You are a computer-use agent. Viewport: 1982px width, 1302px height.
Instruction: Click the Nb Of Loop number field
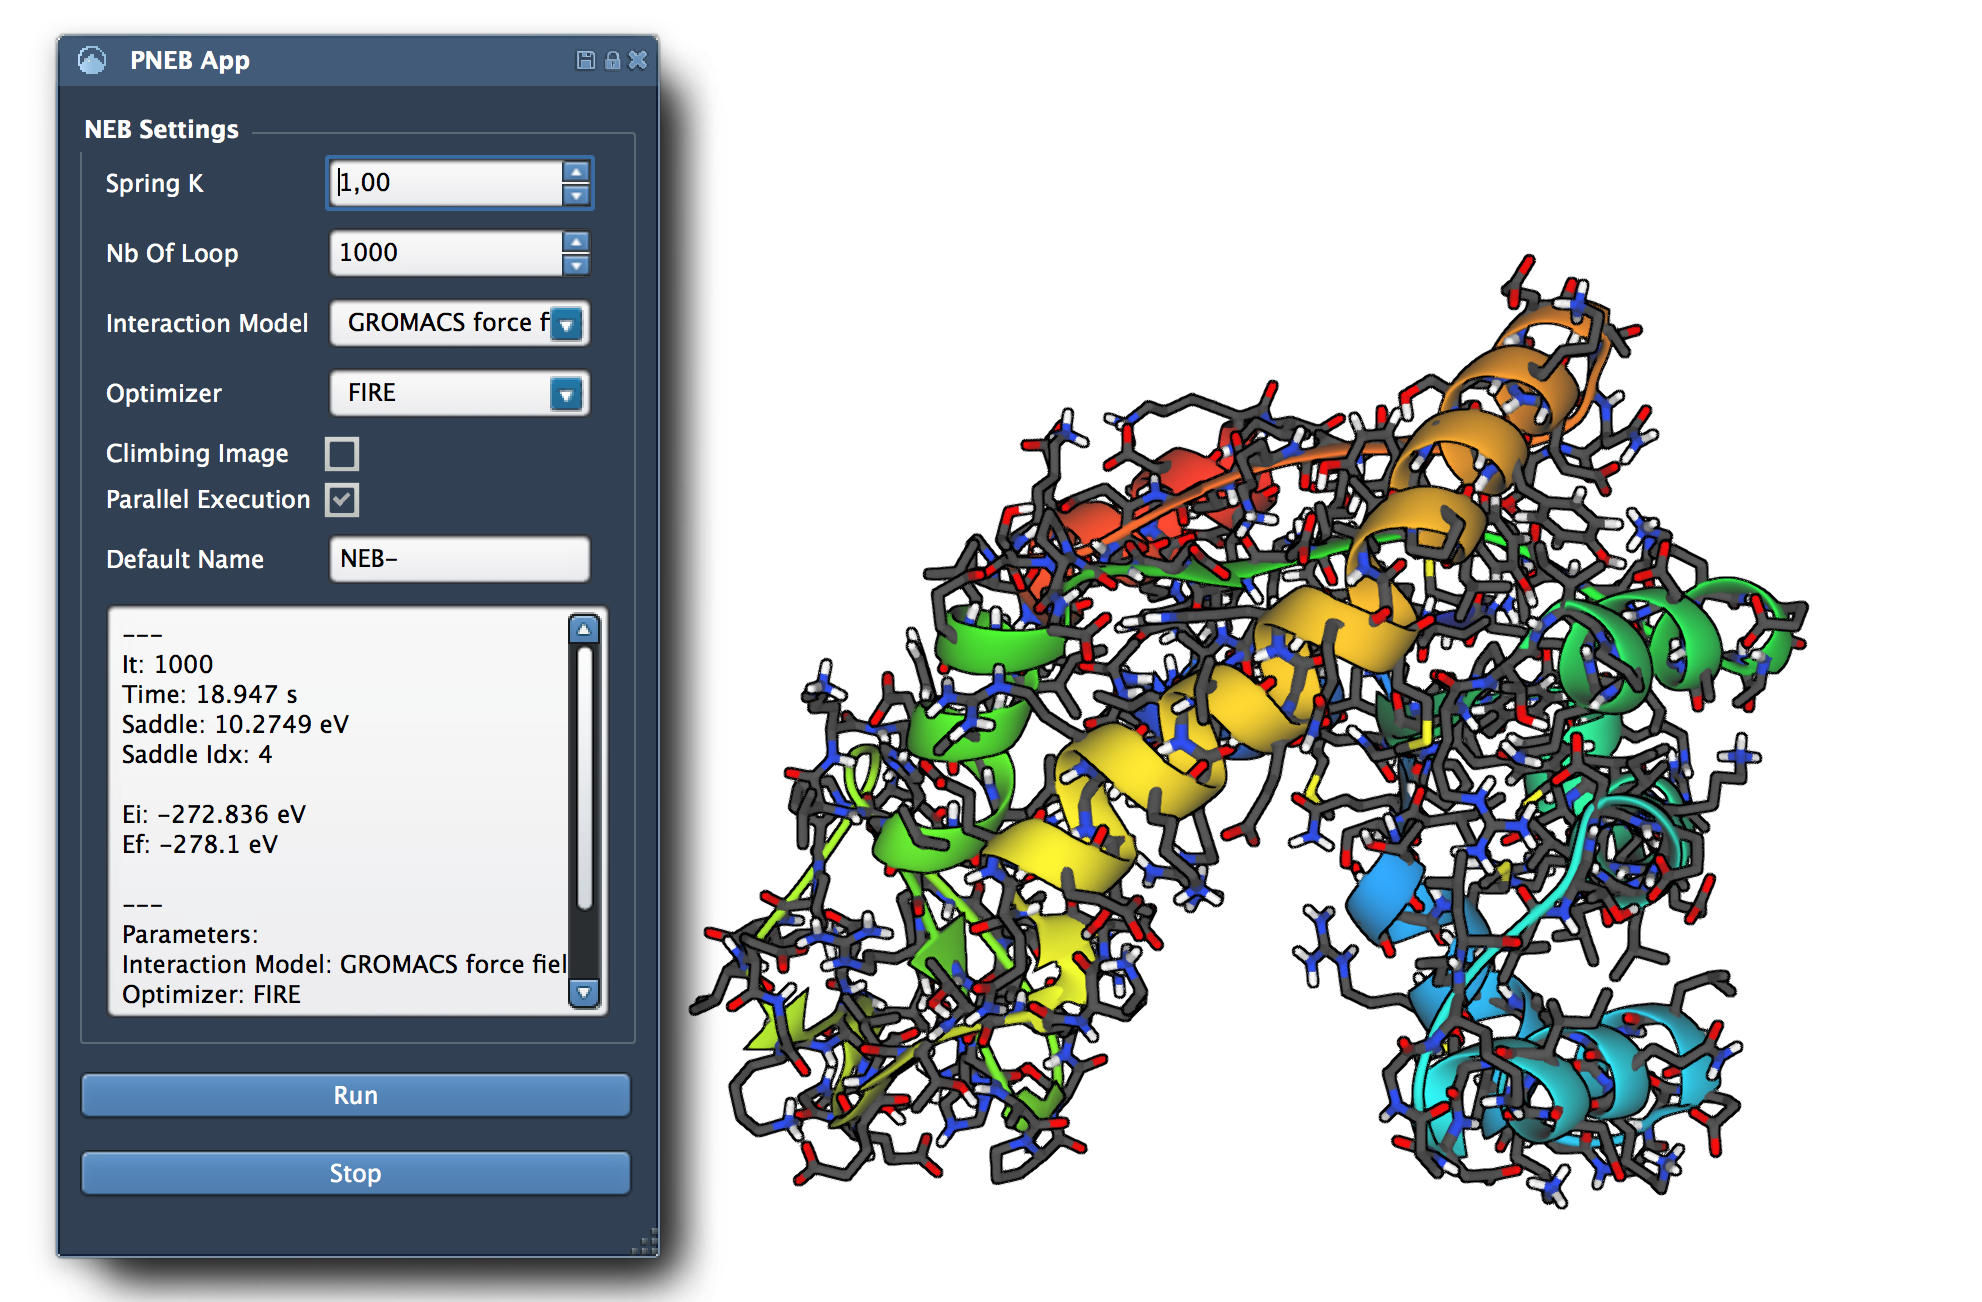tap(445, 253)
